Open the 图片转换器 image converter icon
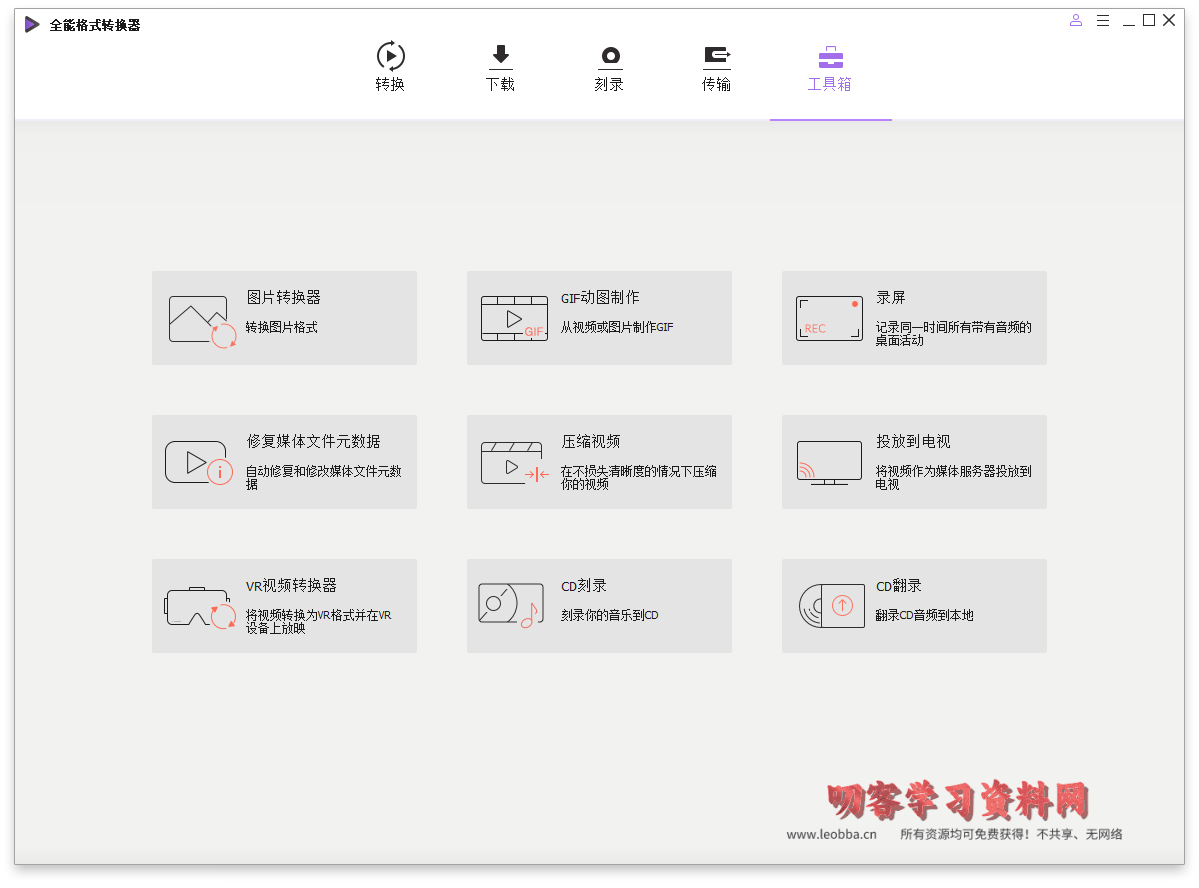This screenshot has height=888, width=1199. 203,320
